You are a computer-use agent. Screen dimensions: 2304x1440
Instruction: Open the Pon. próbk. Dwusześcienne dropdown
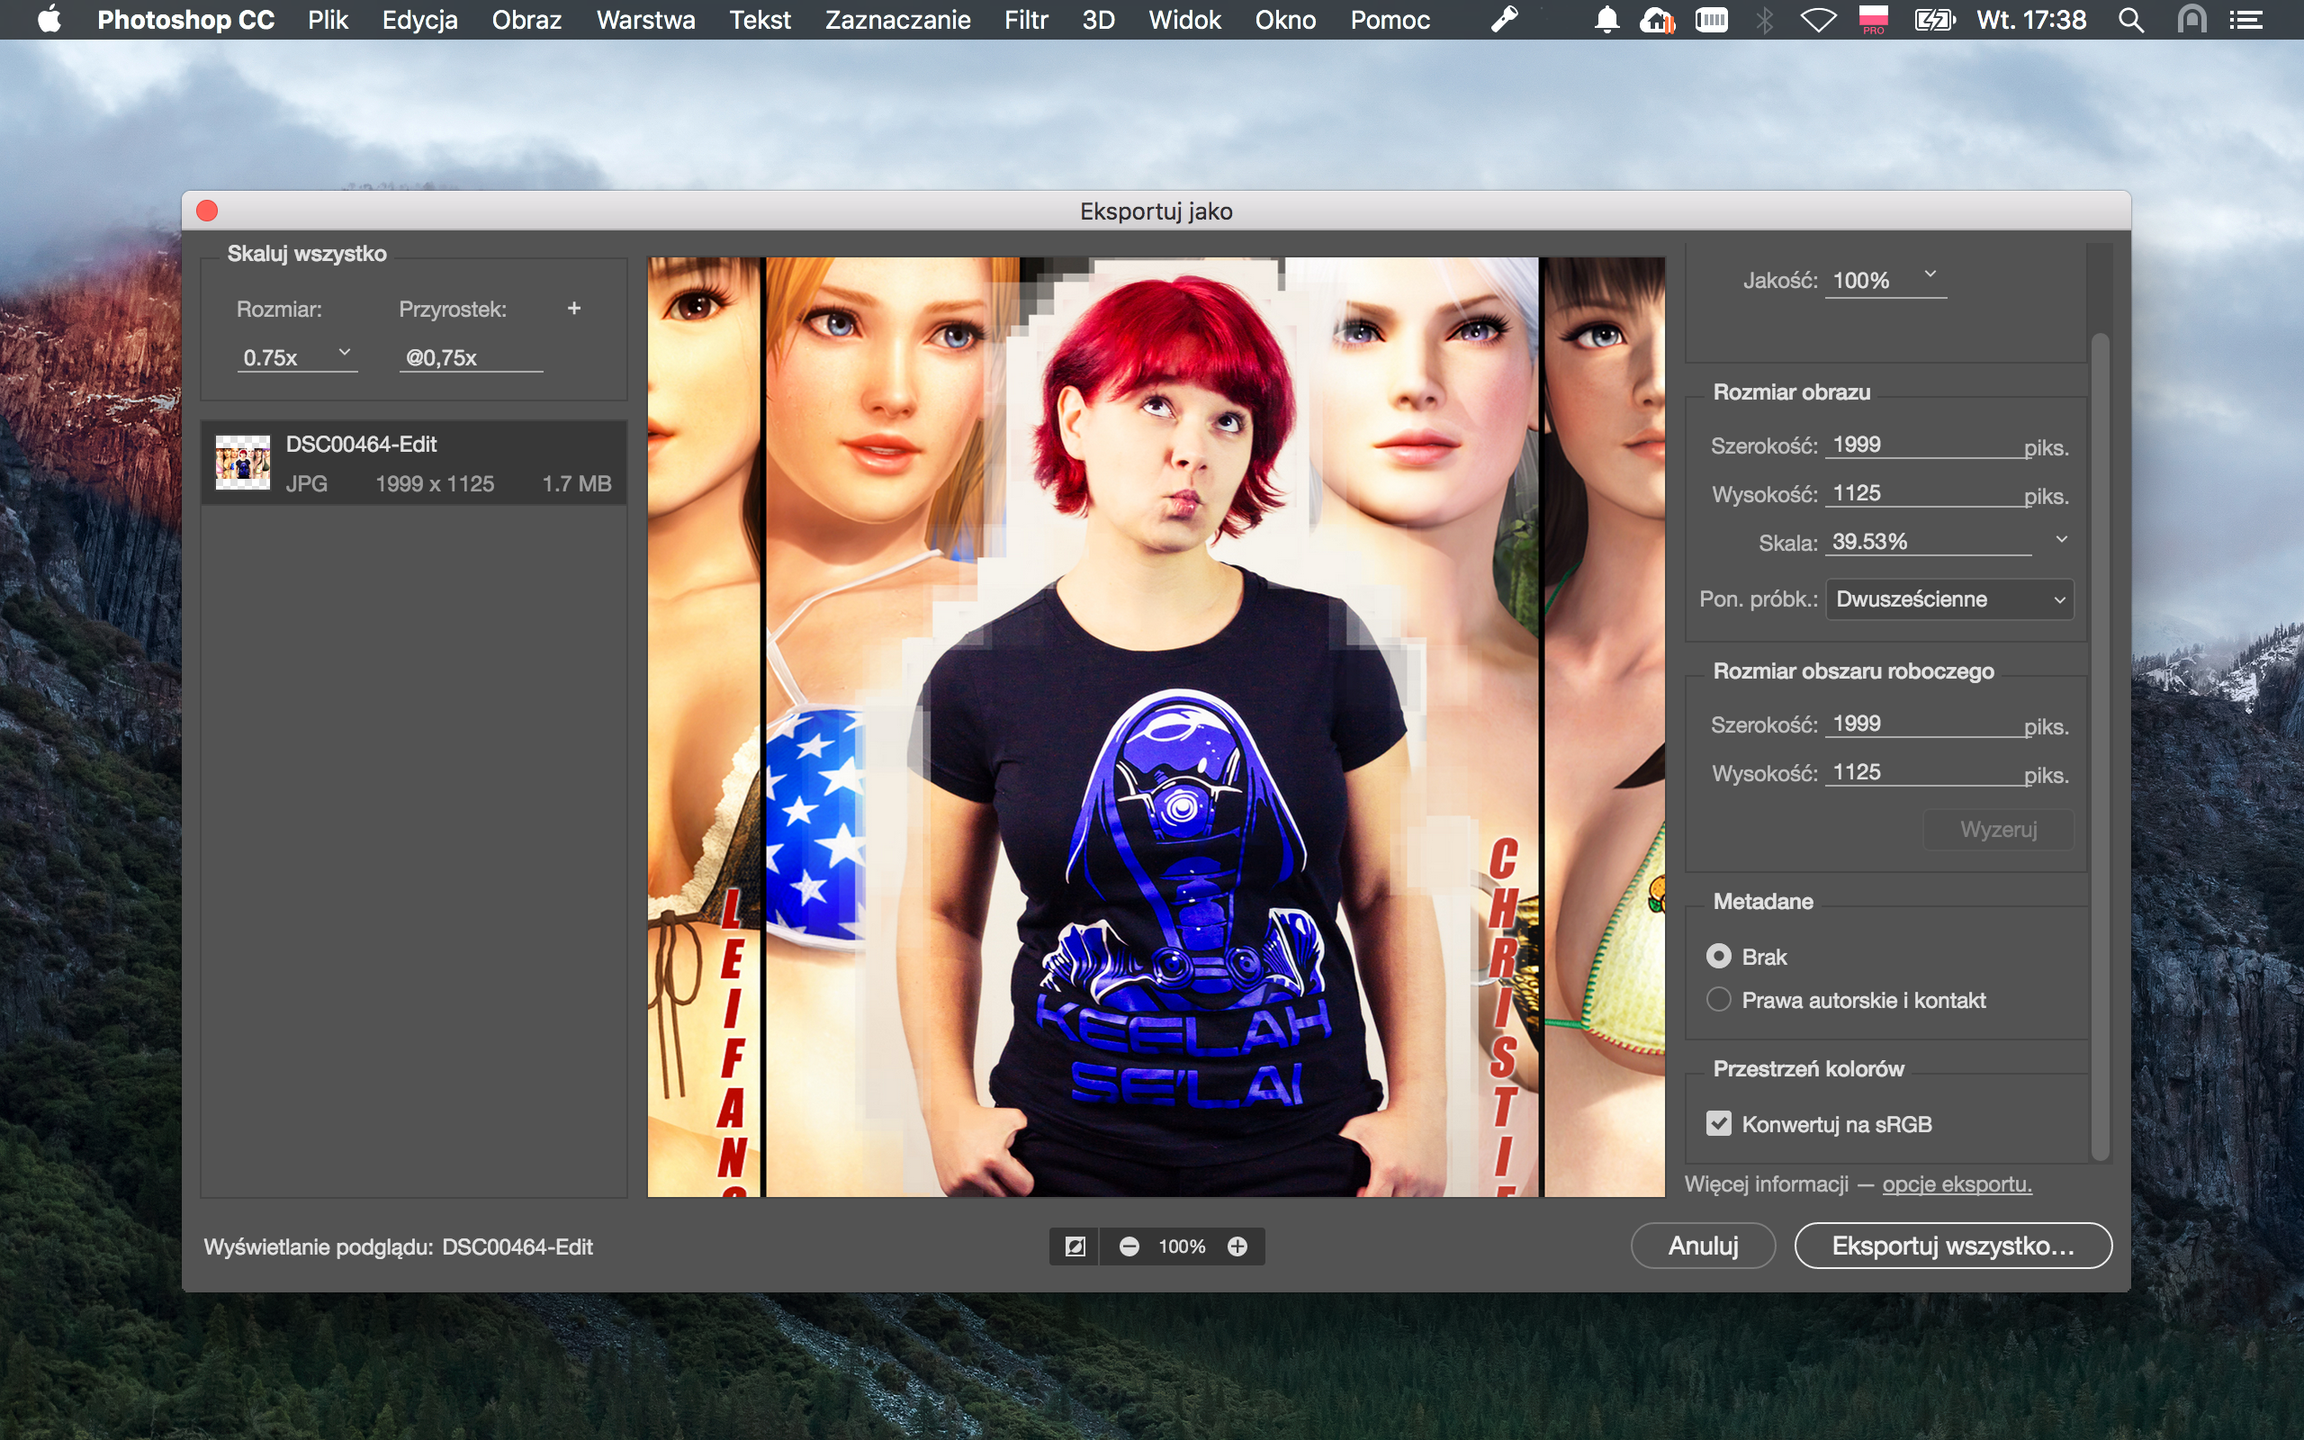1949,599
